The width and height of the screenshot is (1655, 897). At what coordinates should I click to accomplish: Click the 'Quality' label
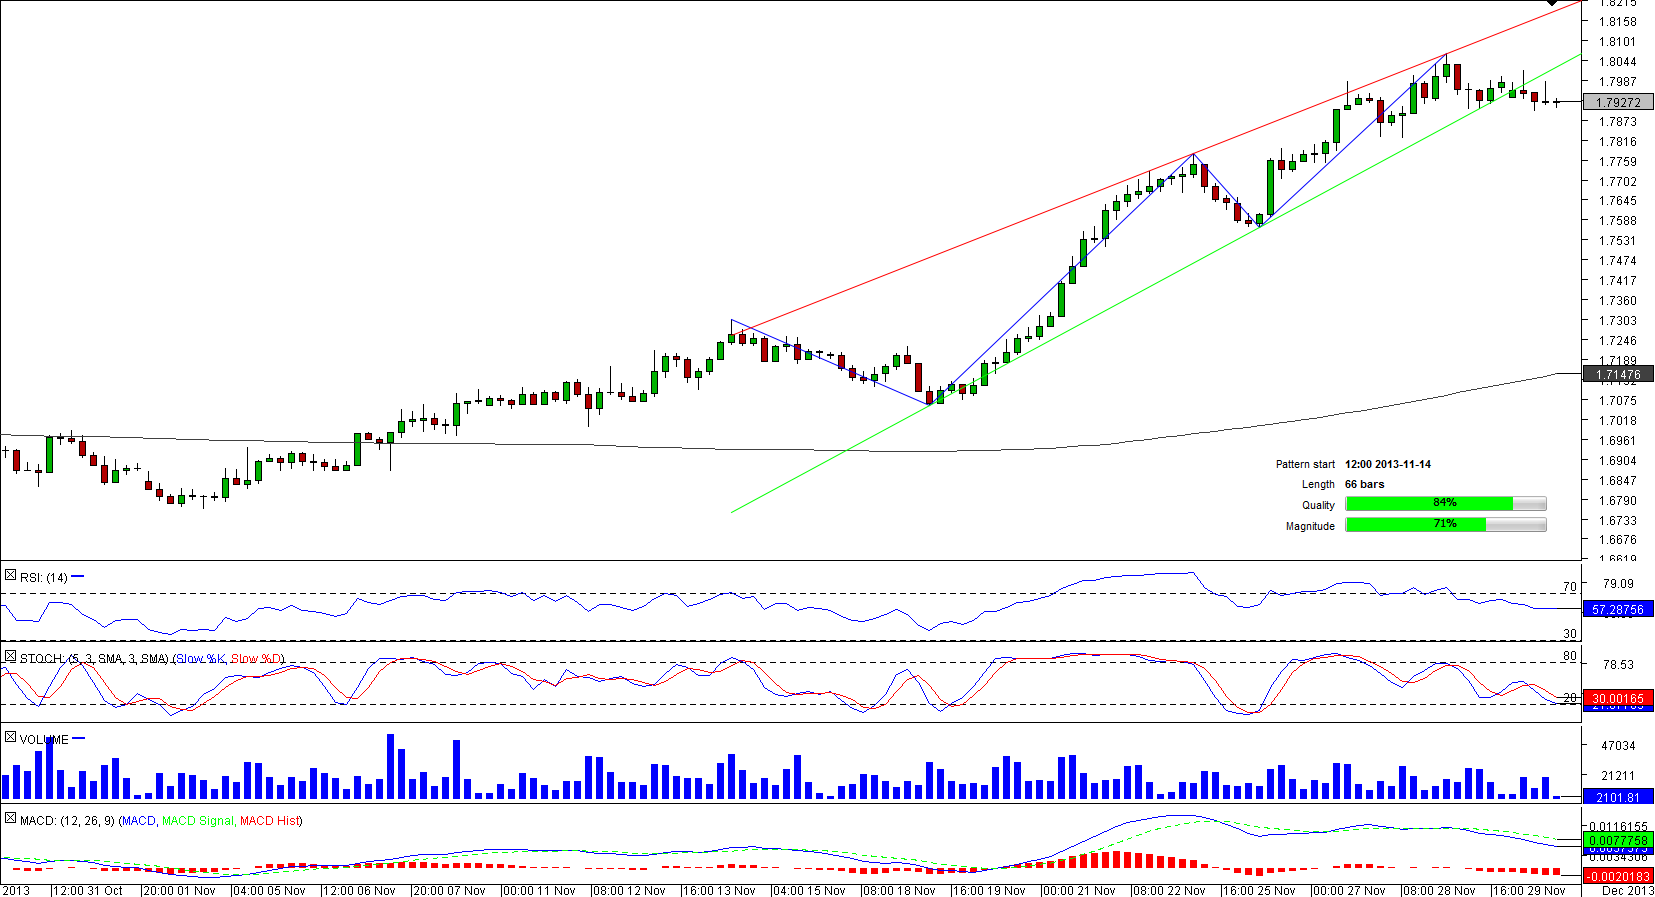1318,505
